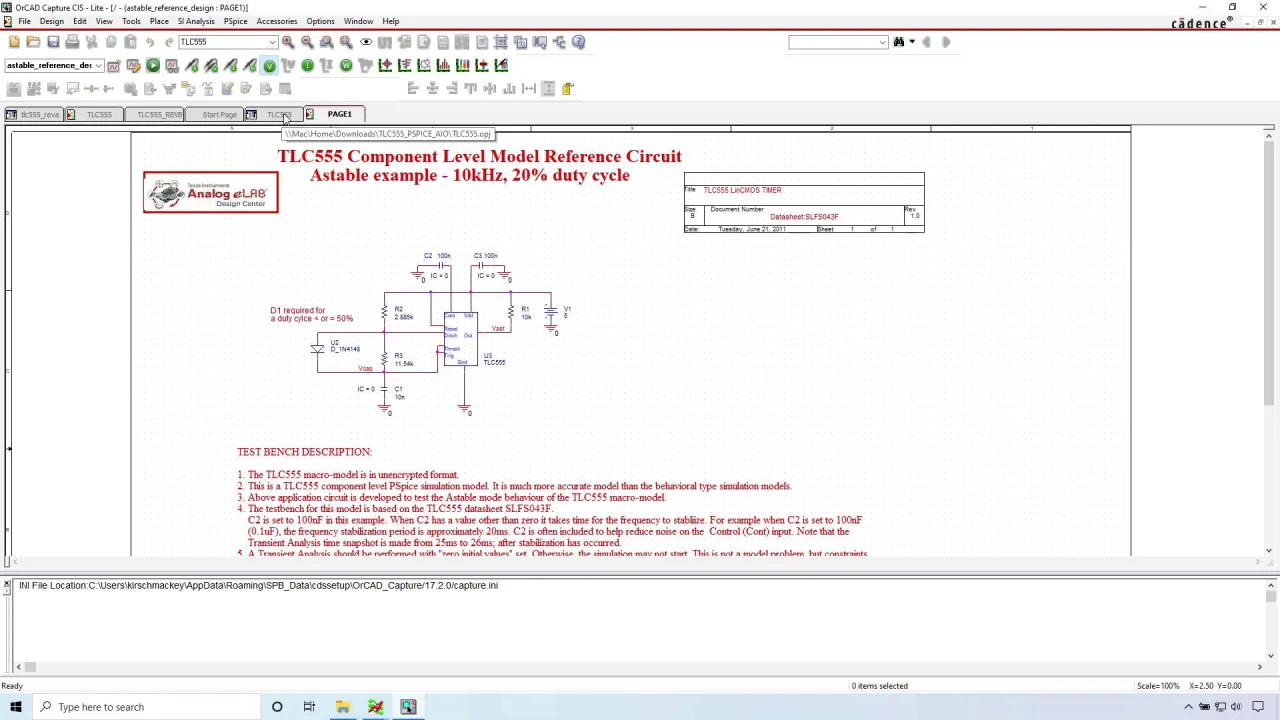This screenshot has height=720, width=1280.
Task: Open the File menu
Action: [x=24, y=21]
